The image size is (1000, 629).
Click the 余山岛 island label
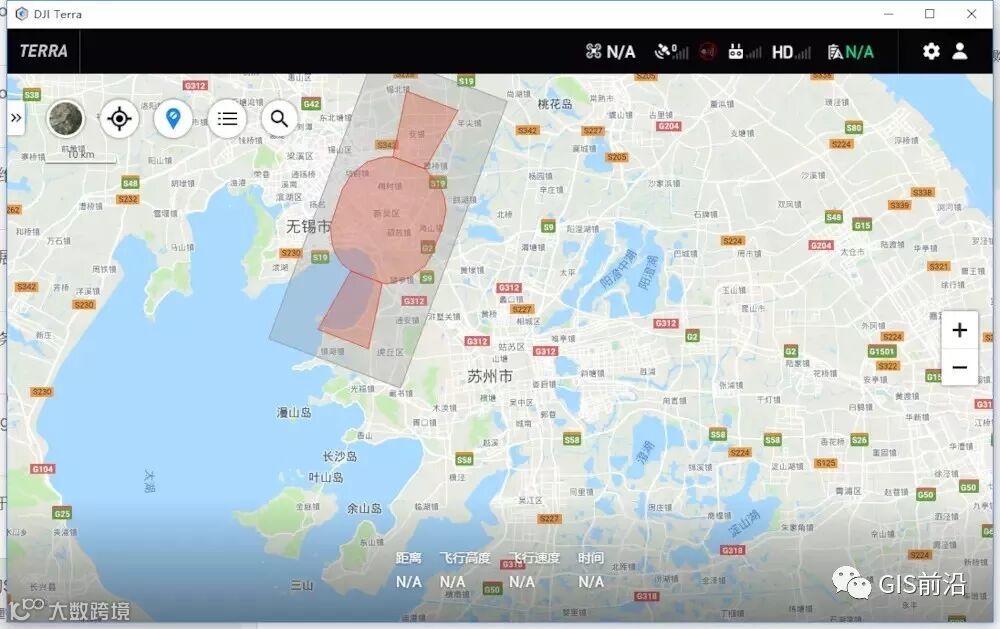tap(364, 508)
